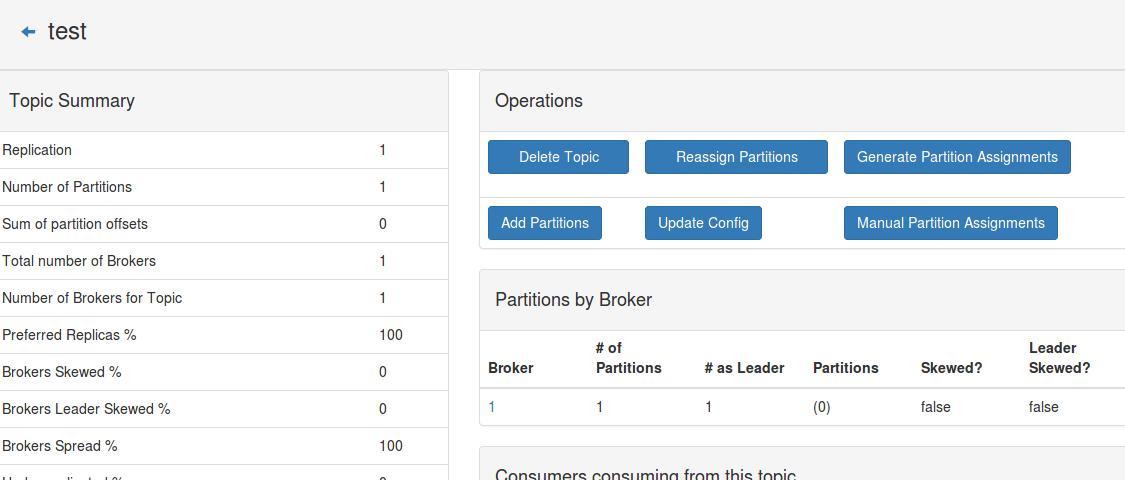
Task: Select the Add Partitions button
Action: pyautogui.click(x=544, y=223)
